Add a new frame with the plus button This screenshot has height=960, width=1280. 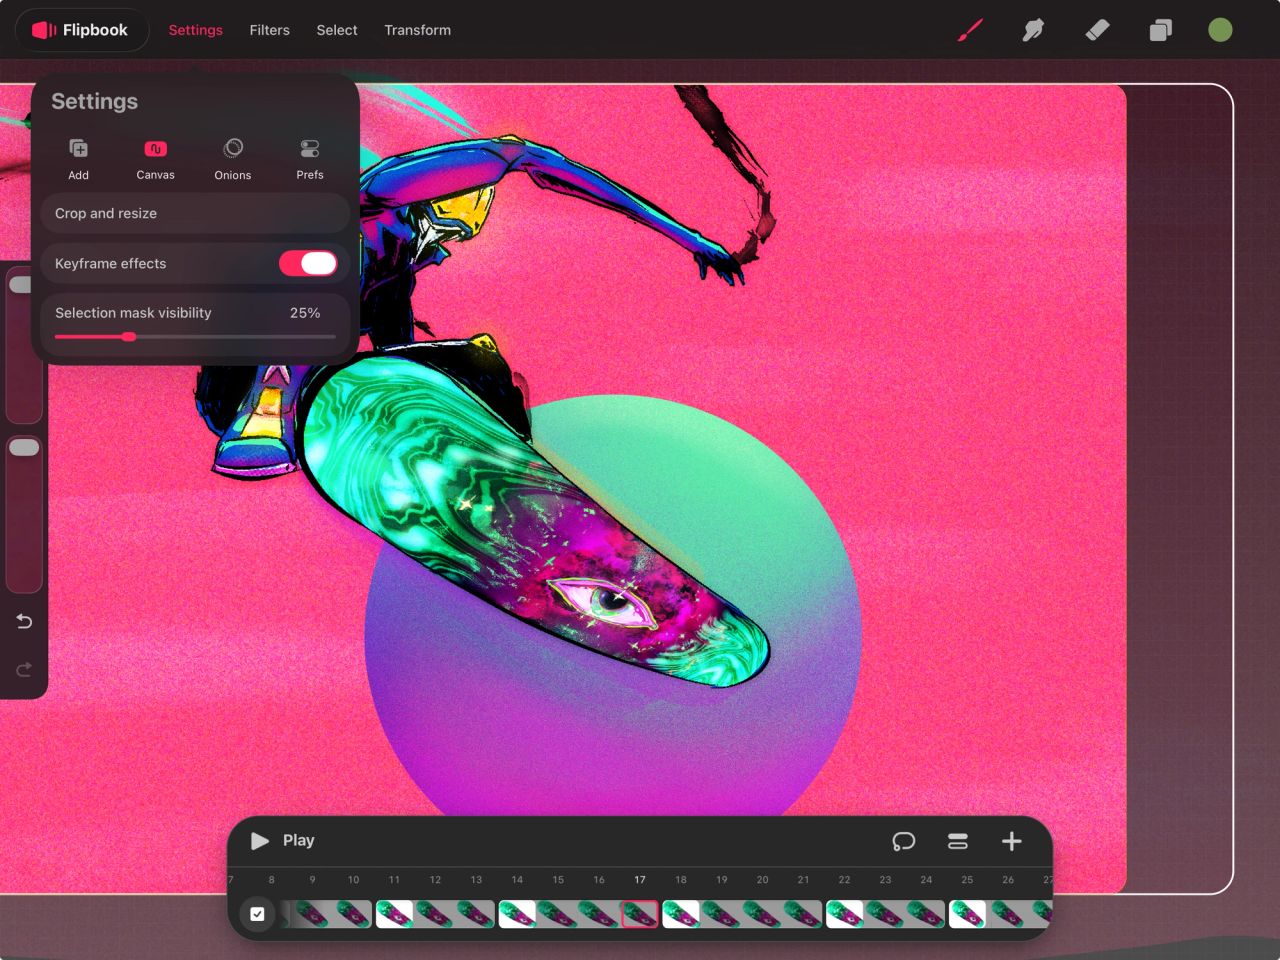(1011, 841)
